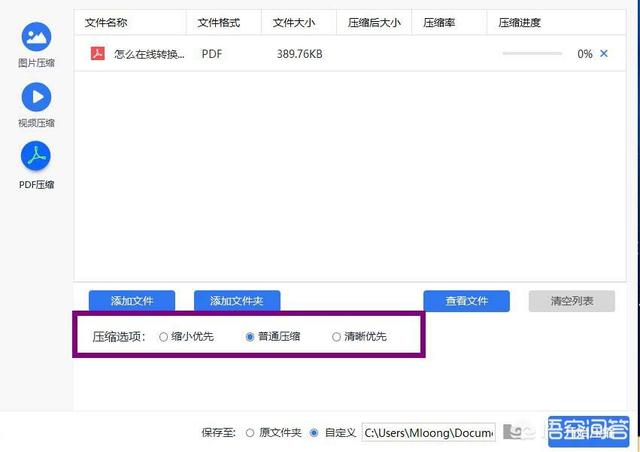Click the 添加文件夹 button

tap(237, 301)
